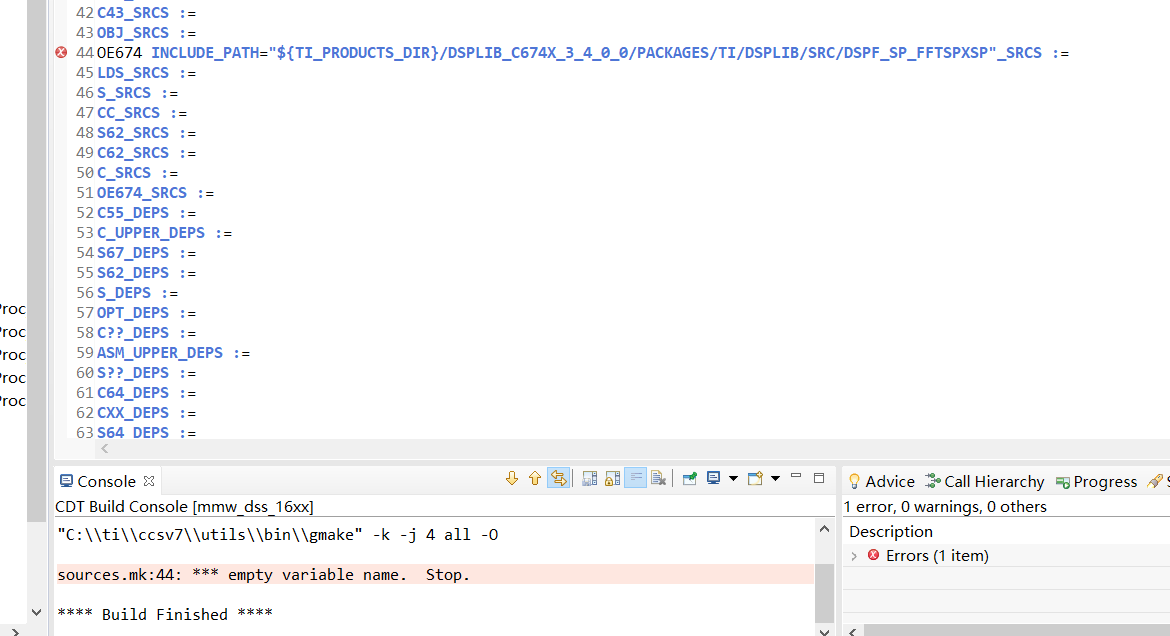This screenshot has height=636, width=1170.
Task: Click the gmake command line in console
Action: coord(278,534)
